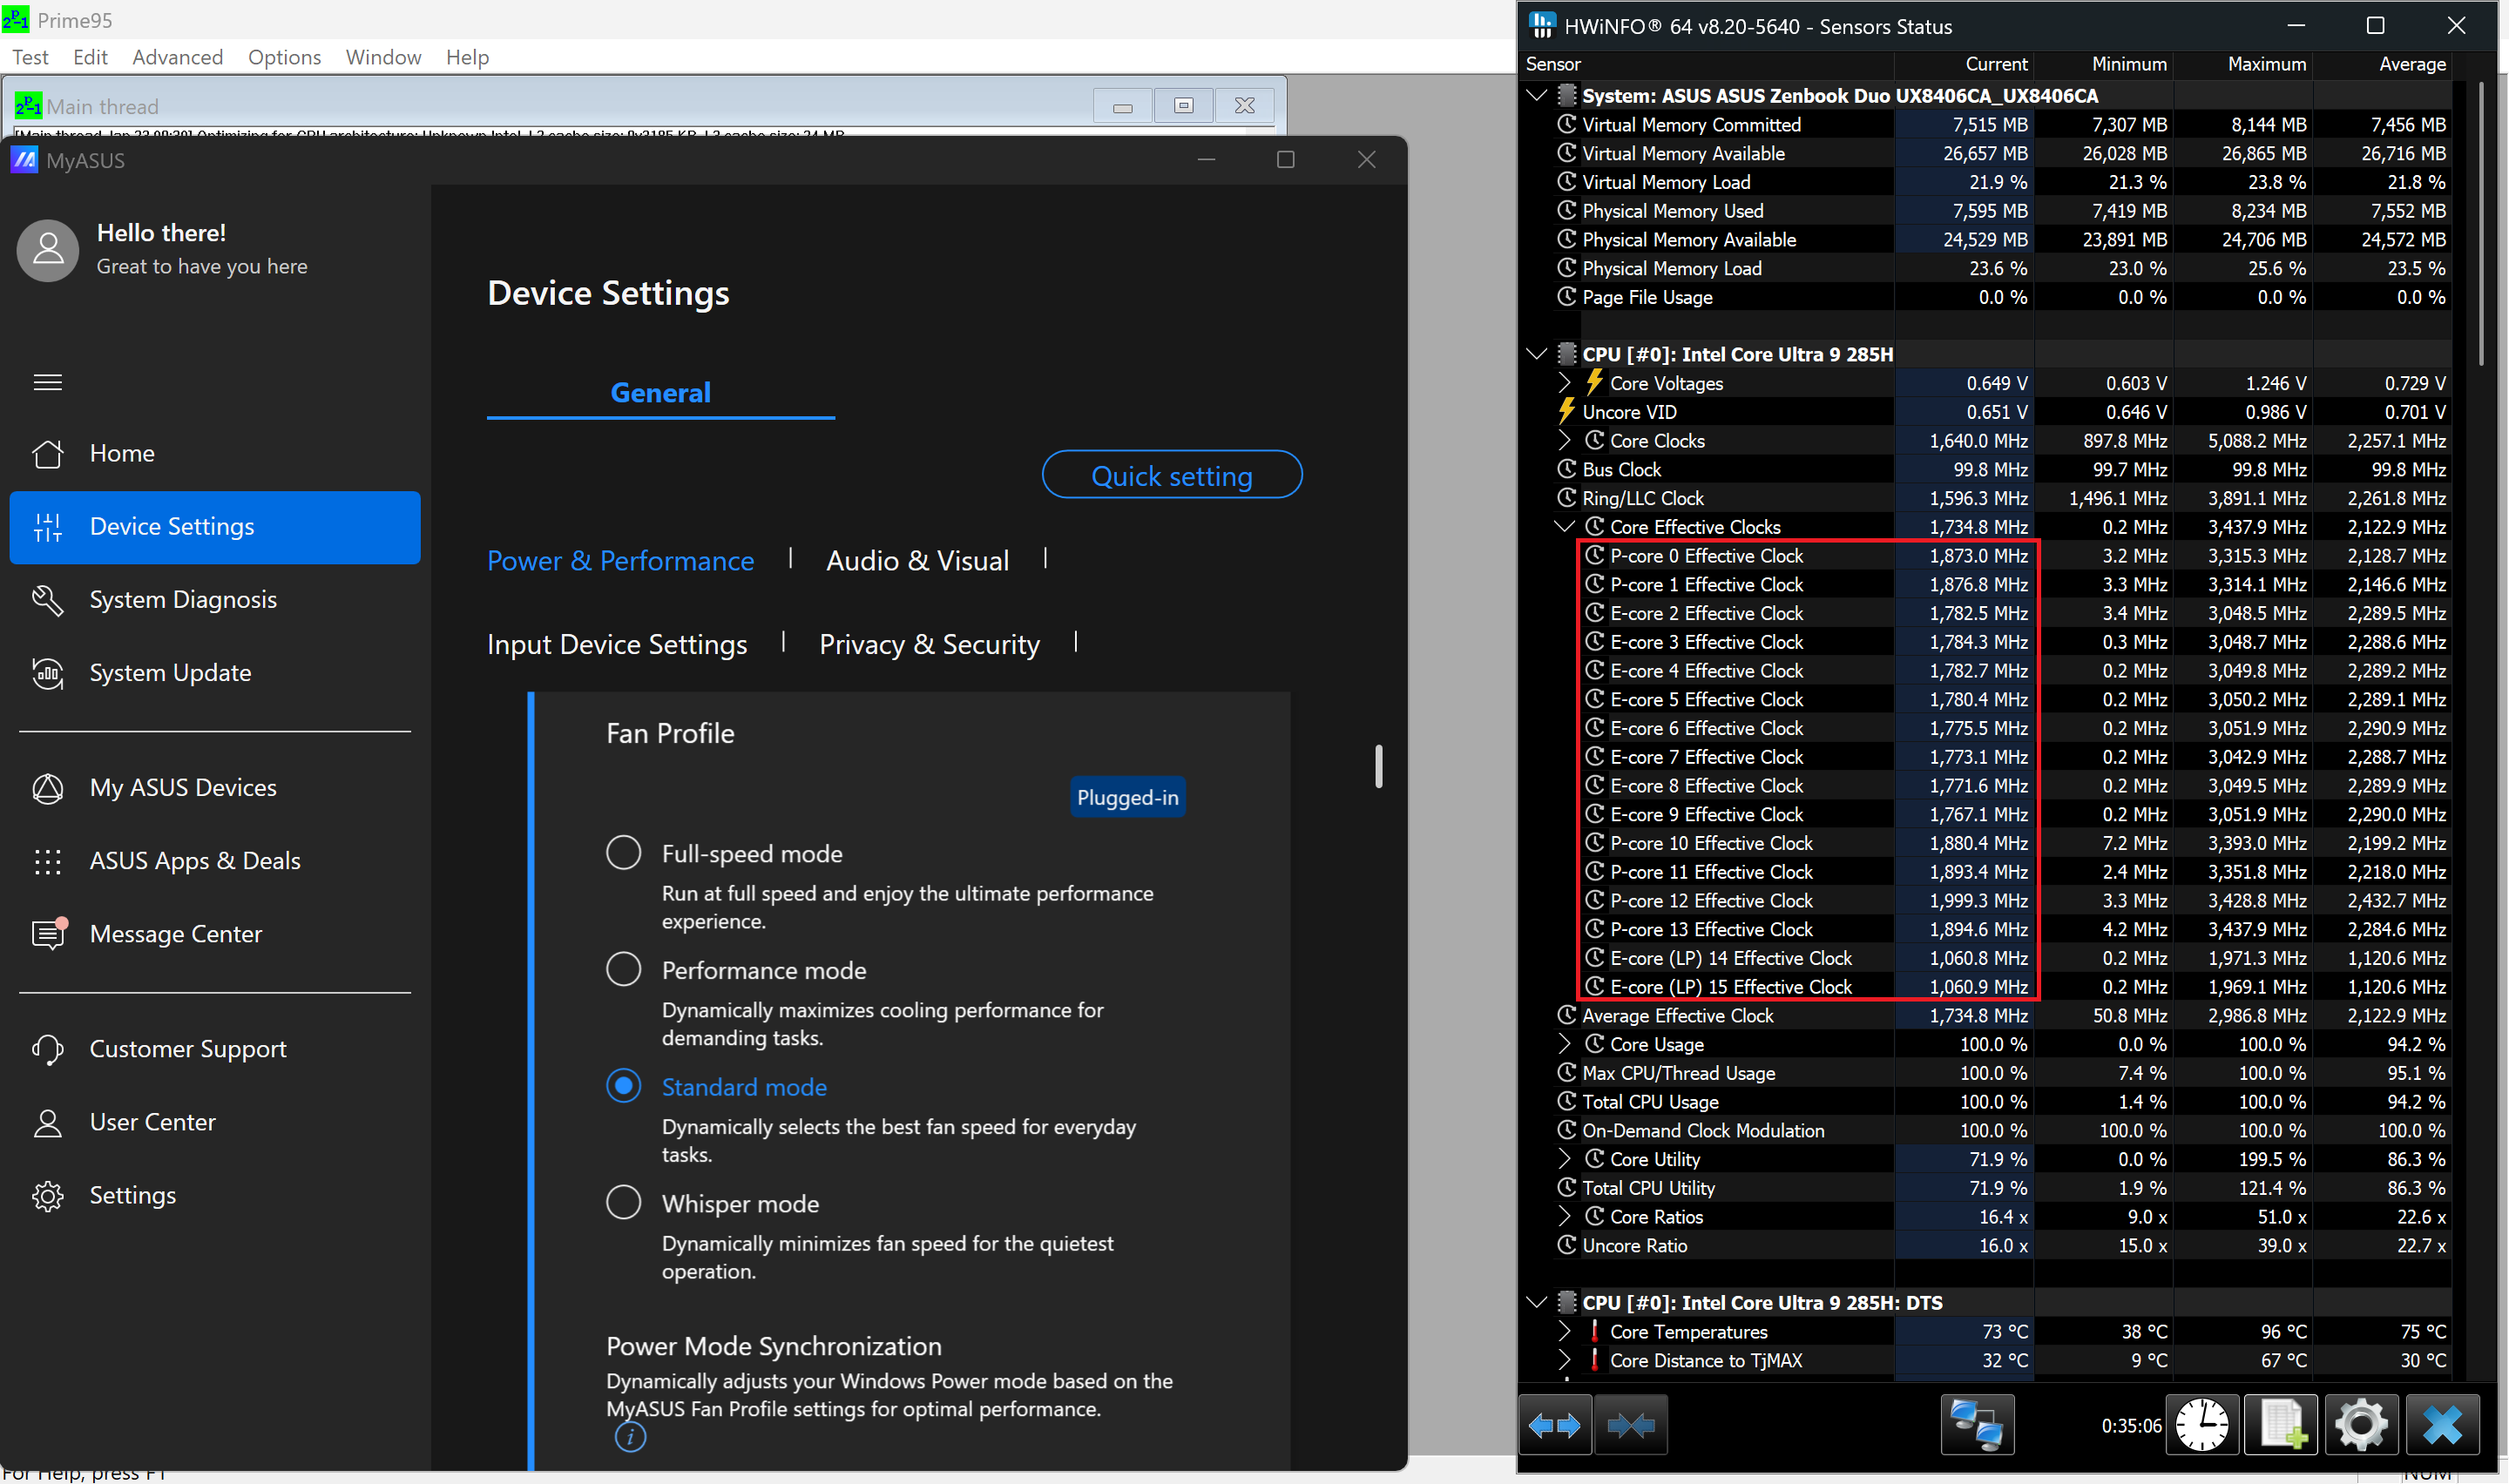Image resolution: width=2509 pixels, height=1484 pixels.
Task: Click the HWiNFO title bar app icon
Action: click(1542, 25)
